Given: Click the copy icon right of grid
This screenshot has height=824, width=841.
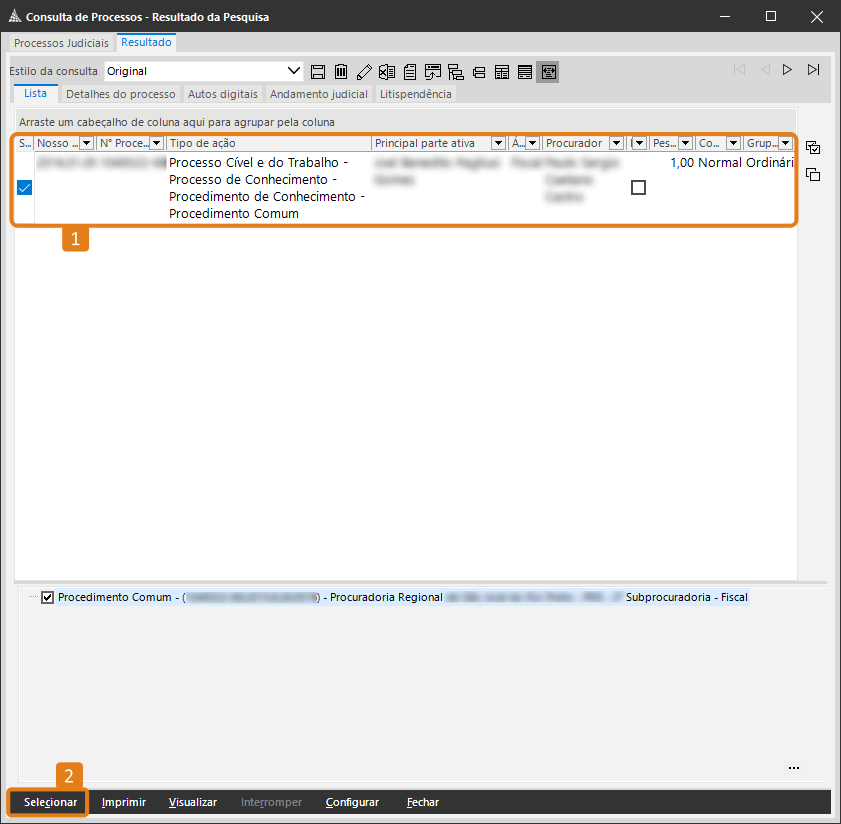Looking at the screenshot, I should 813,175.
